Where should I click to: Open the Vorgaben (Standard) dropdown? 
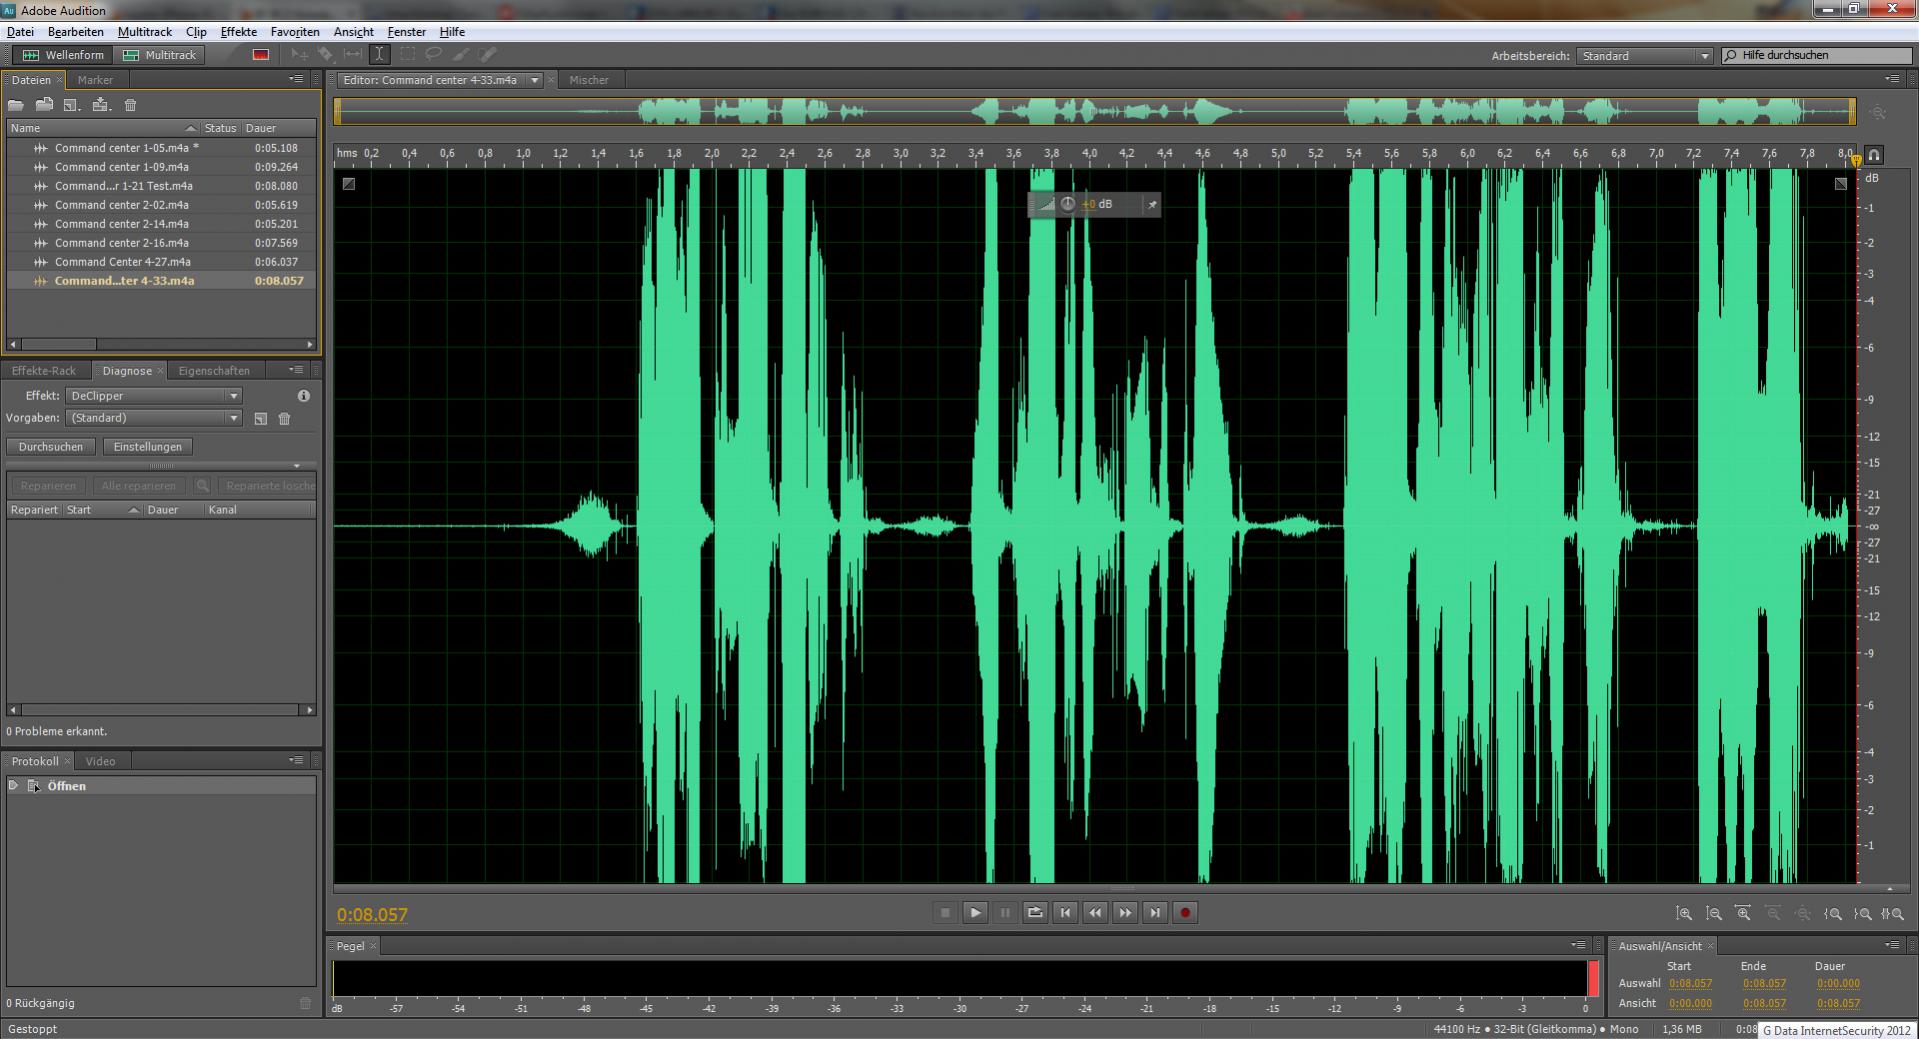point(154,418)
